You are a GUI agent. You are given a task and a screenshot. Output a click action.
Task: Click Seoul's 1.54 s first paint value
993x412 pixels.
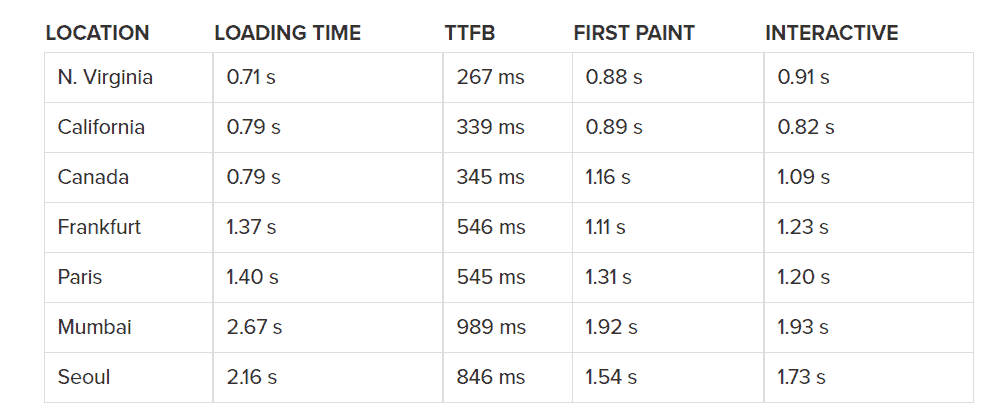[x=611, y=377]
